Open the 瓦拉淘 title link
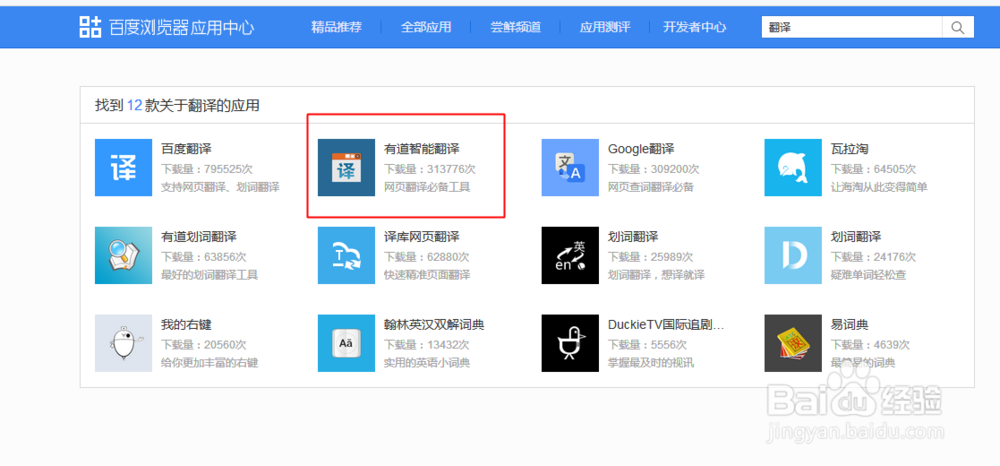 pyautogui.click(x=849, y=149)
